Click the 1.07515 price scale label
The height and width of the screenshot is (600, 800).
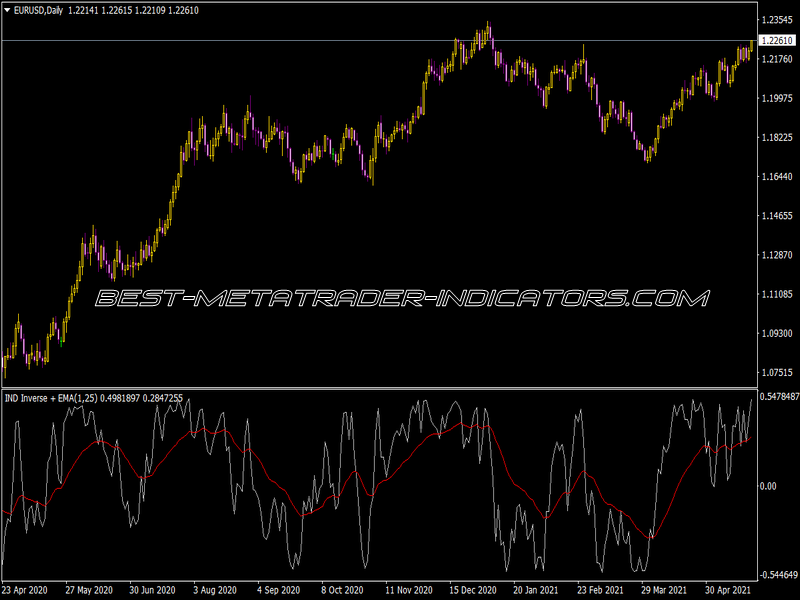[777, 372]
